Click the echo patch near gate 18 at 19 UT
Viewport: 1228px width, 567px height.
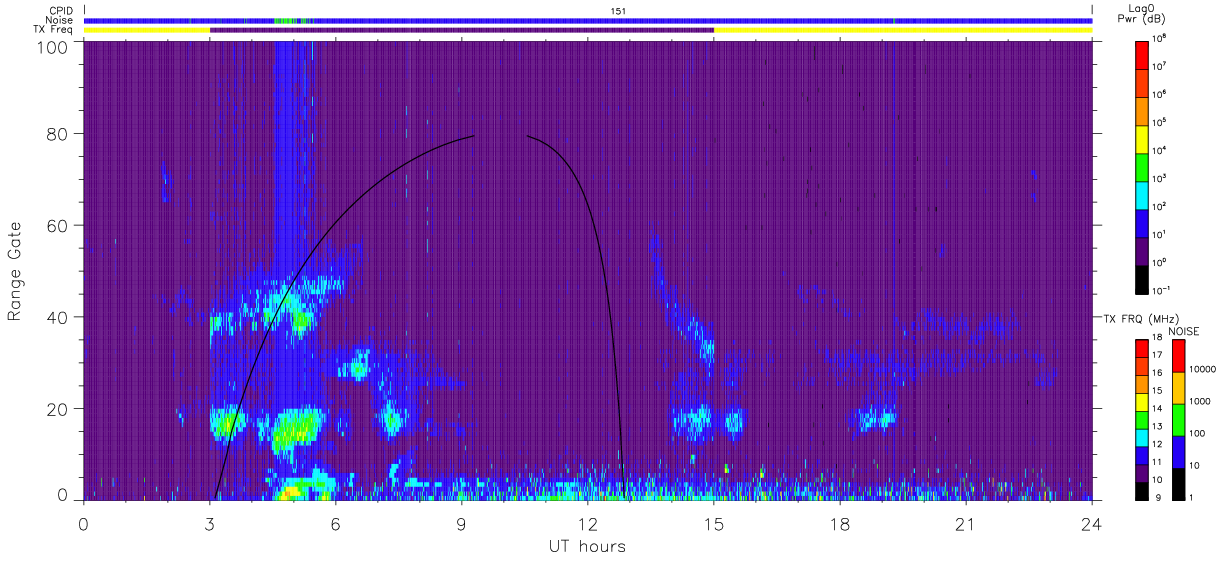pyautogui.click(x=876, y=418)
